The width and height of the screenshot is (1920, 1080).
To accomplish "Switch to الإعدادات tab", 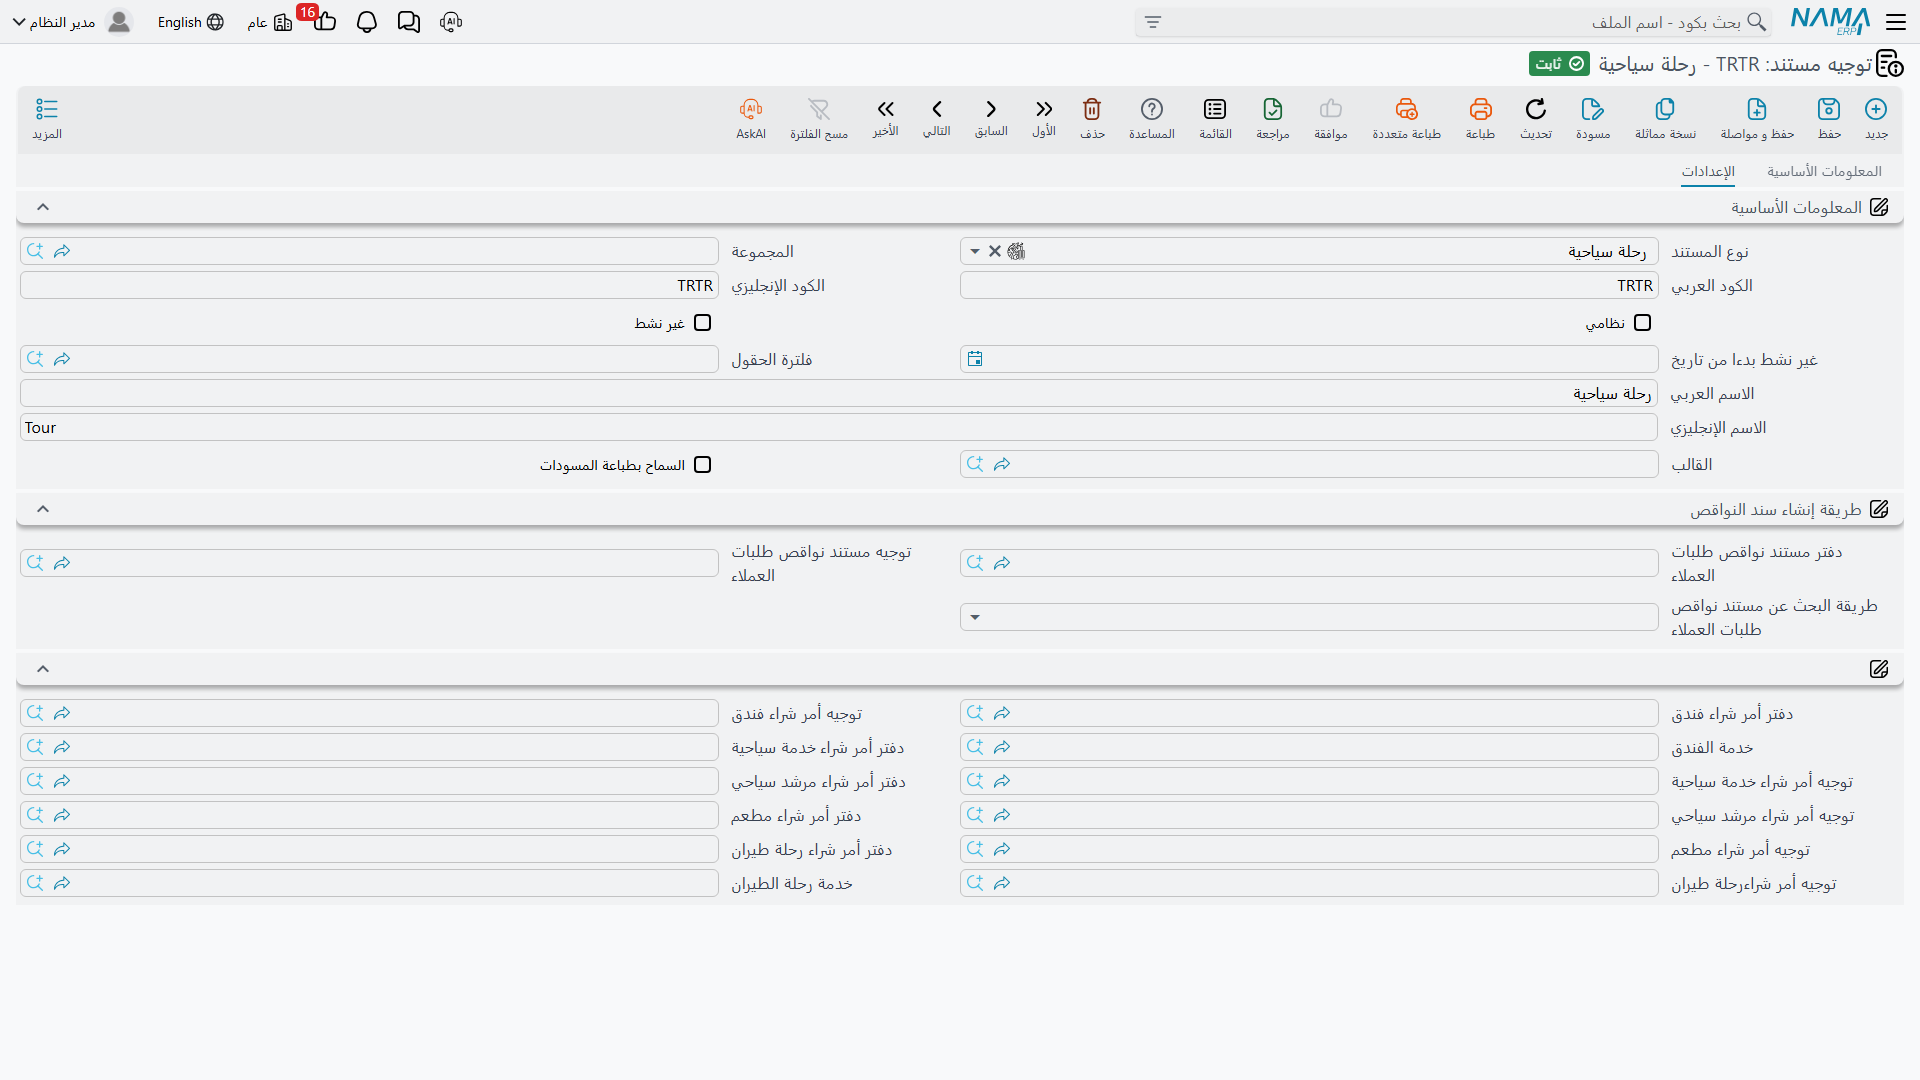I will (x=1708, y=171).
